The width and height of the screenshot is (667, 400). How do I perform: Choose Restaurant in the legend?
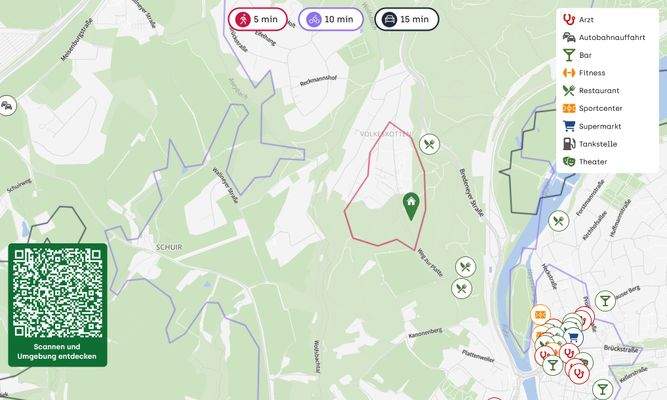591,91
